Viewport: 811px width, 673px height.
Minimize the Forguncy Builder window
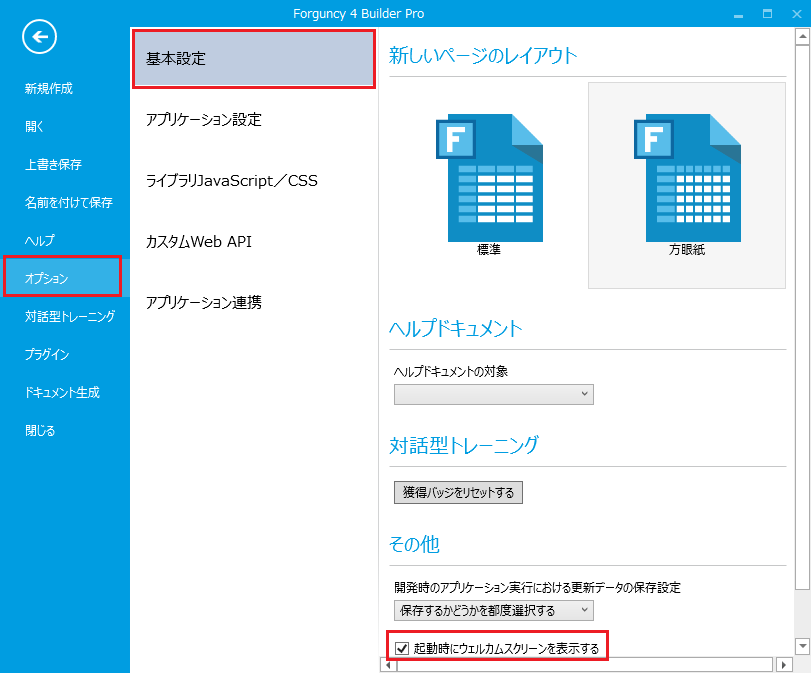[x=739, y=14]
